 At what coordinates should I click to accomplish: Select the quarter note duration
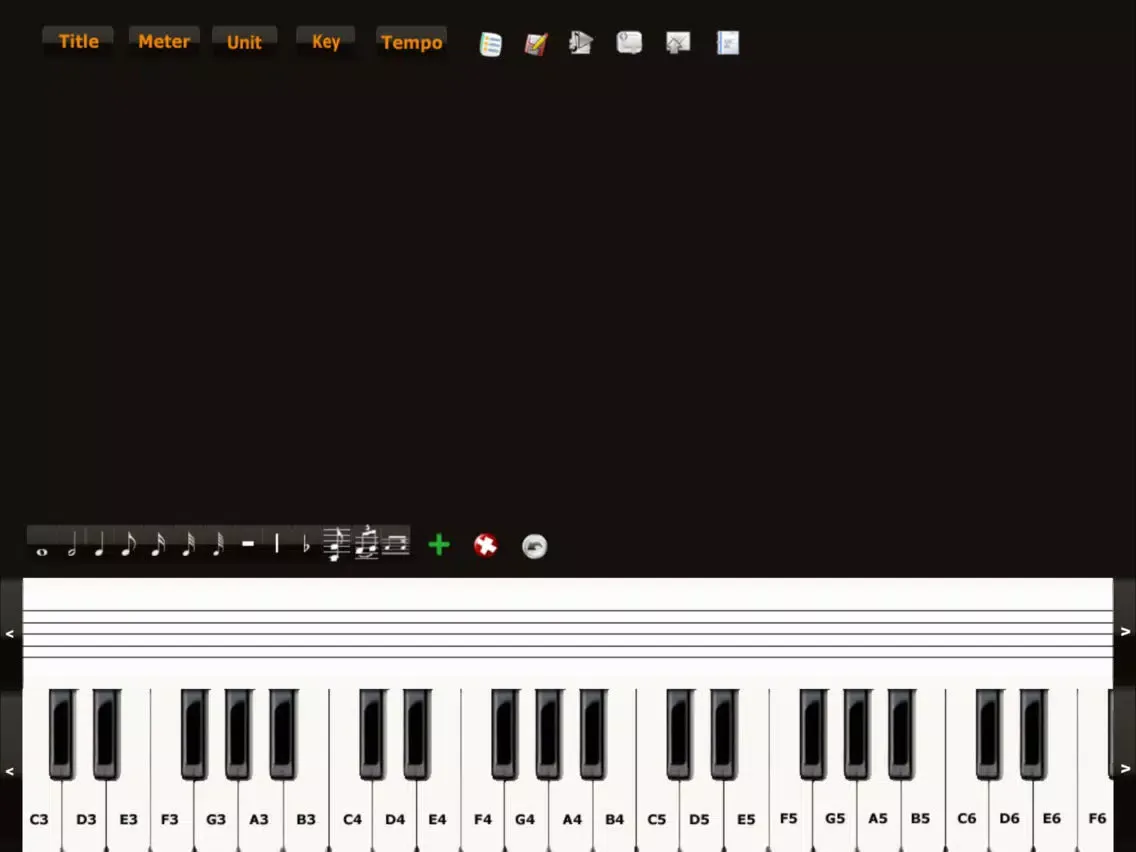pos(99,544)
